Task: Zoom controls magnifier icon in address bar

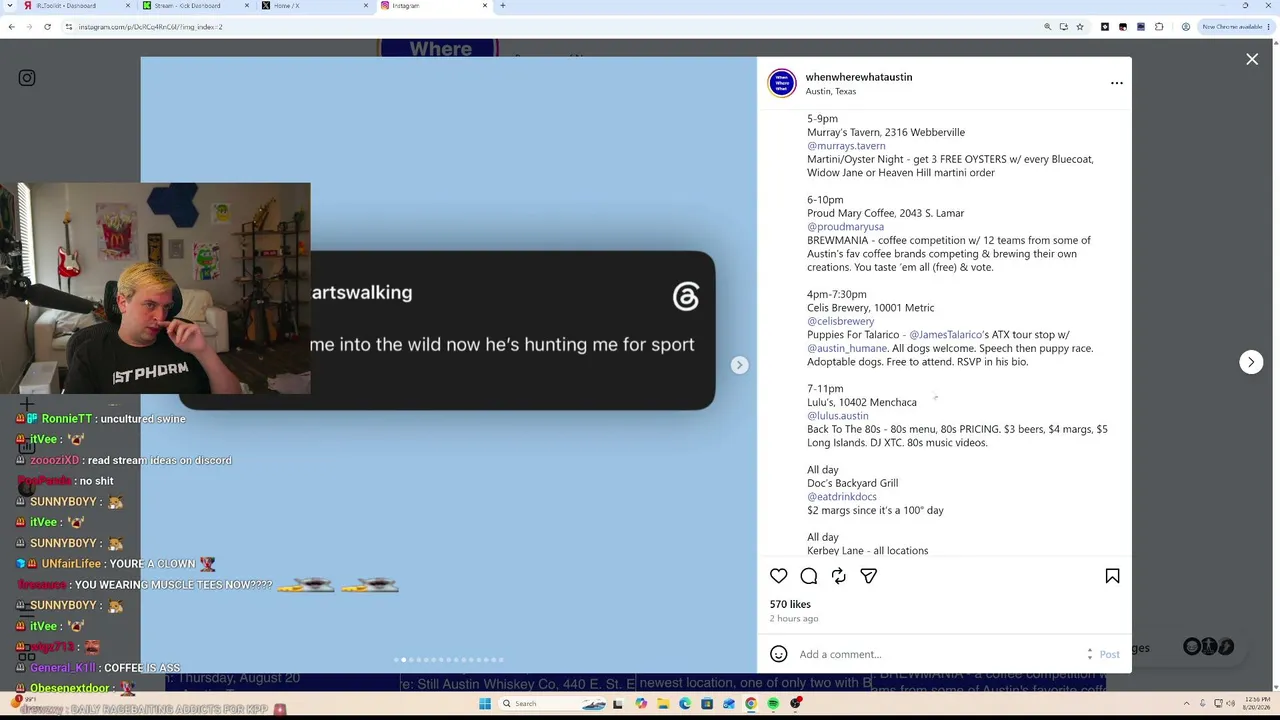Action: (1047, 27)
